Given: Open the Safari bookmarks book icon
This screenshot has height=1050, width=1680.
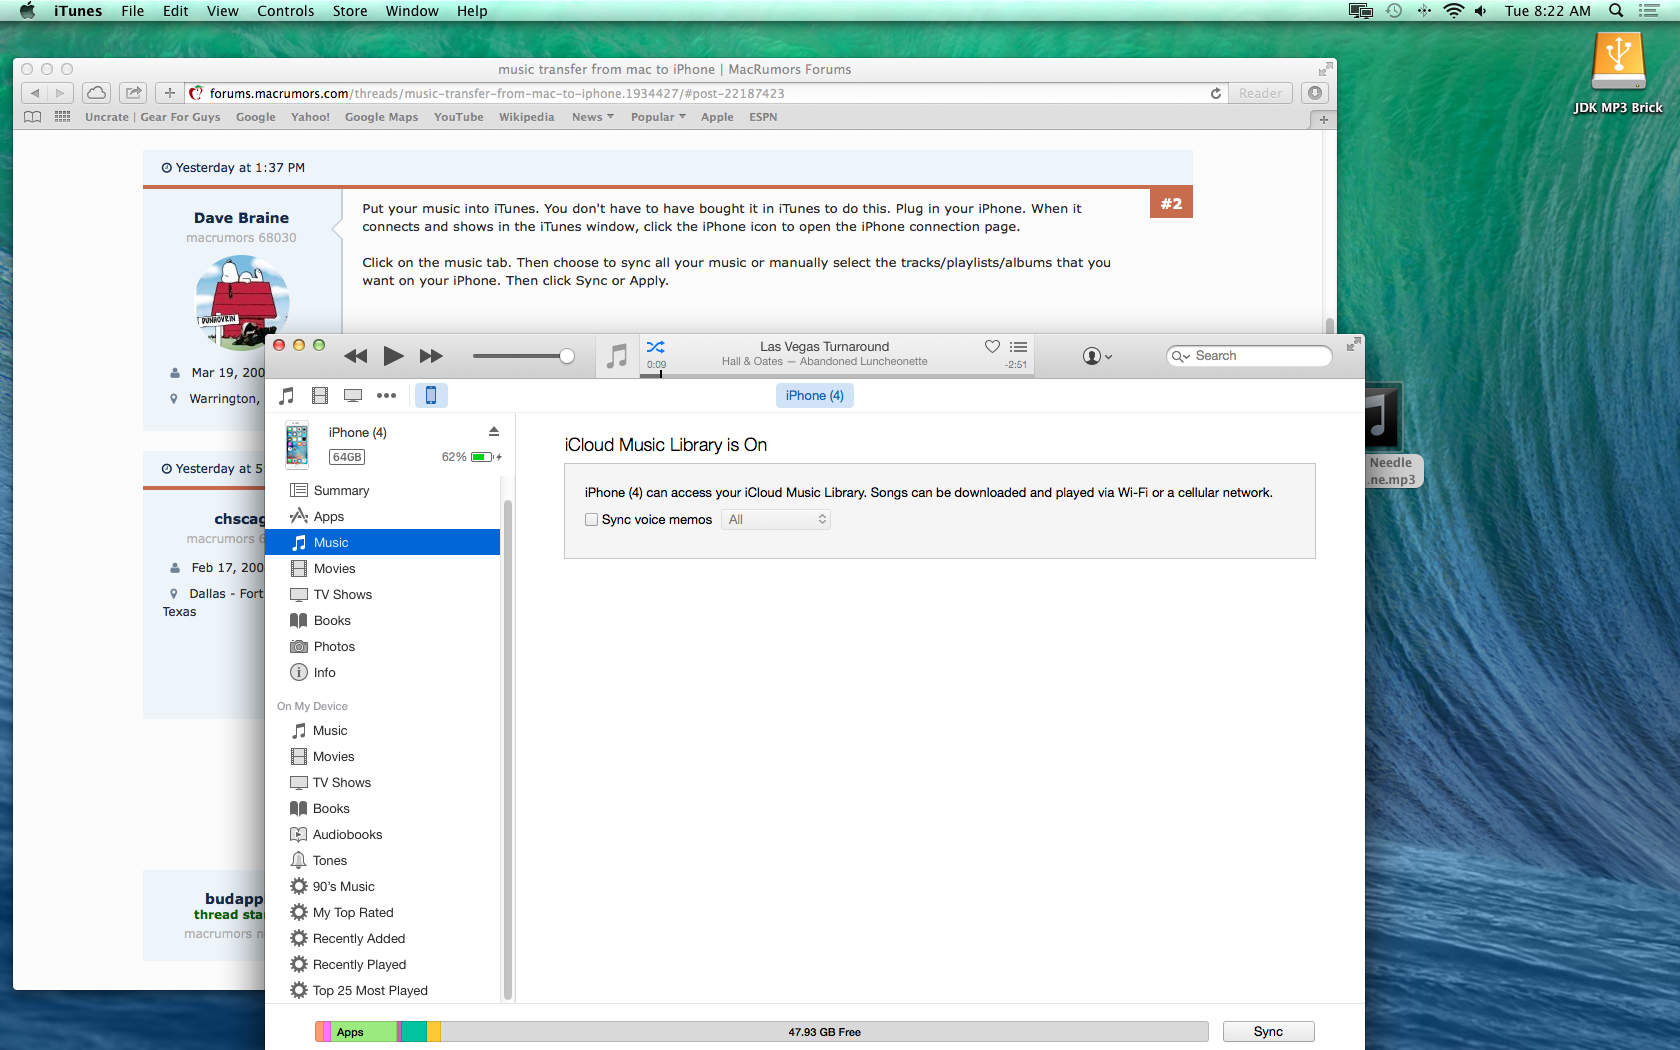Looking at the screenshot, I should click(32, 117).
